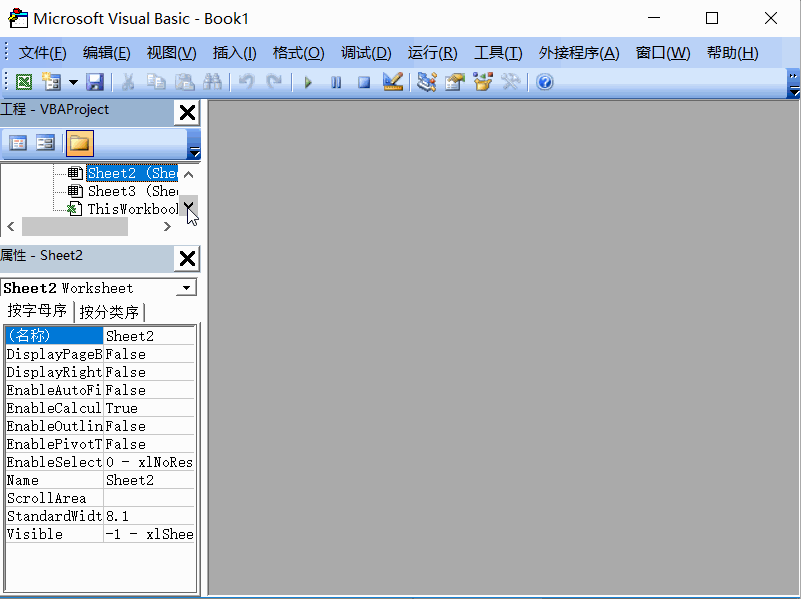Click the project tree scroll-down arrow
801x599 pixels.
[189, 206]
